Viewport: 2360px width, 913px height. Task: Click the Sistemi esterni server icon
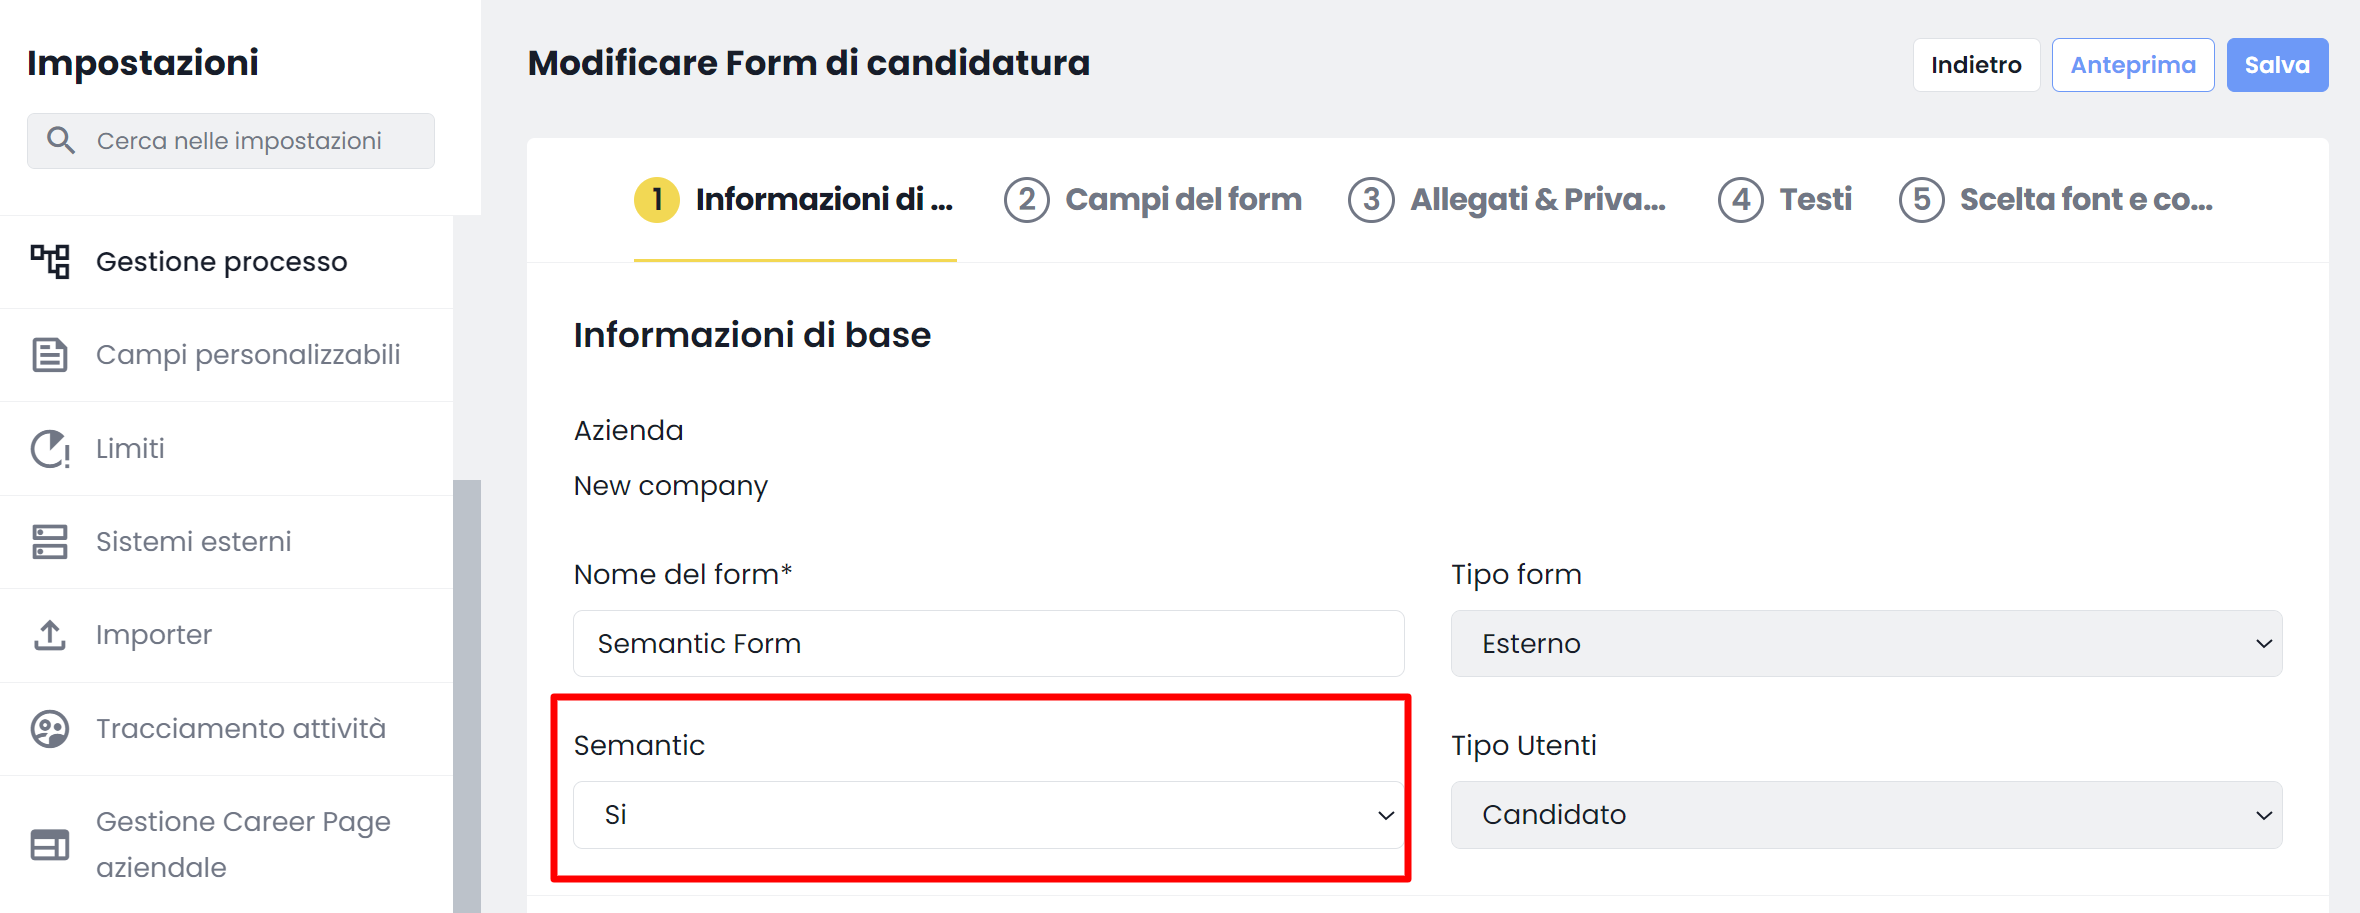pyautogui.click(x=50, y=542)
